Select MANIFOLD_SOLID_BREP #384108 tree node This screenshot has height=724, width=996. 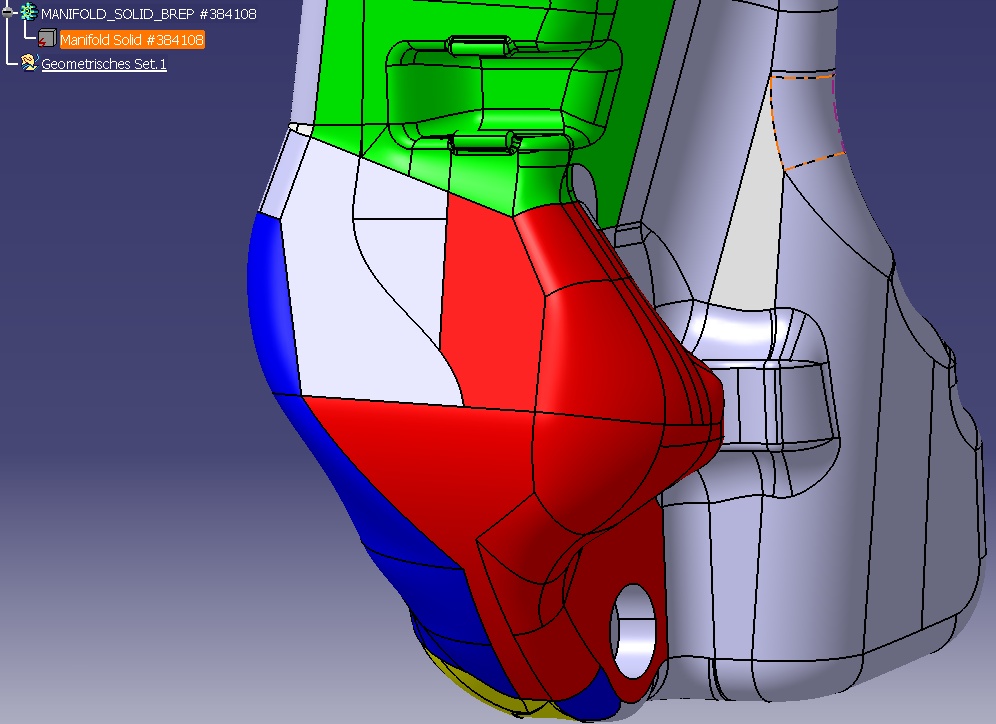click(149, 14)
